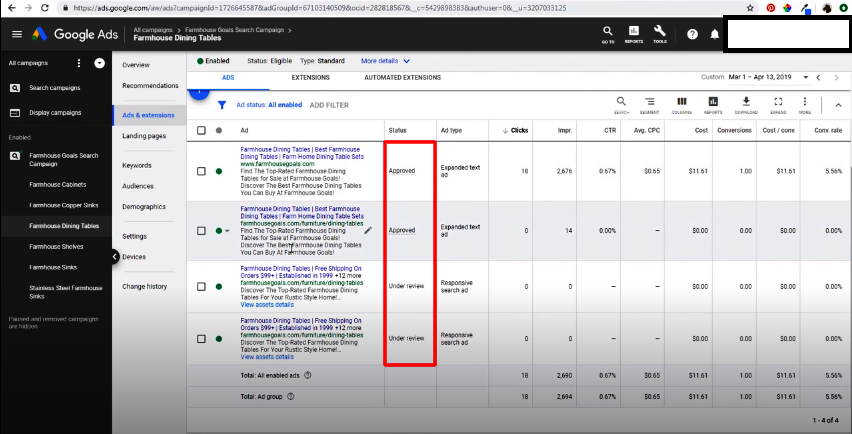Bookmark this page with star icon
Image resolution: width=852 pixels, height=434 pixels.
click(750, 8)
